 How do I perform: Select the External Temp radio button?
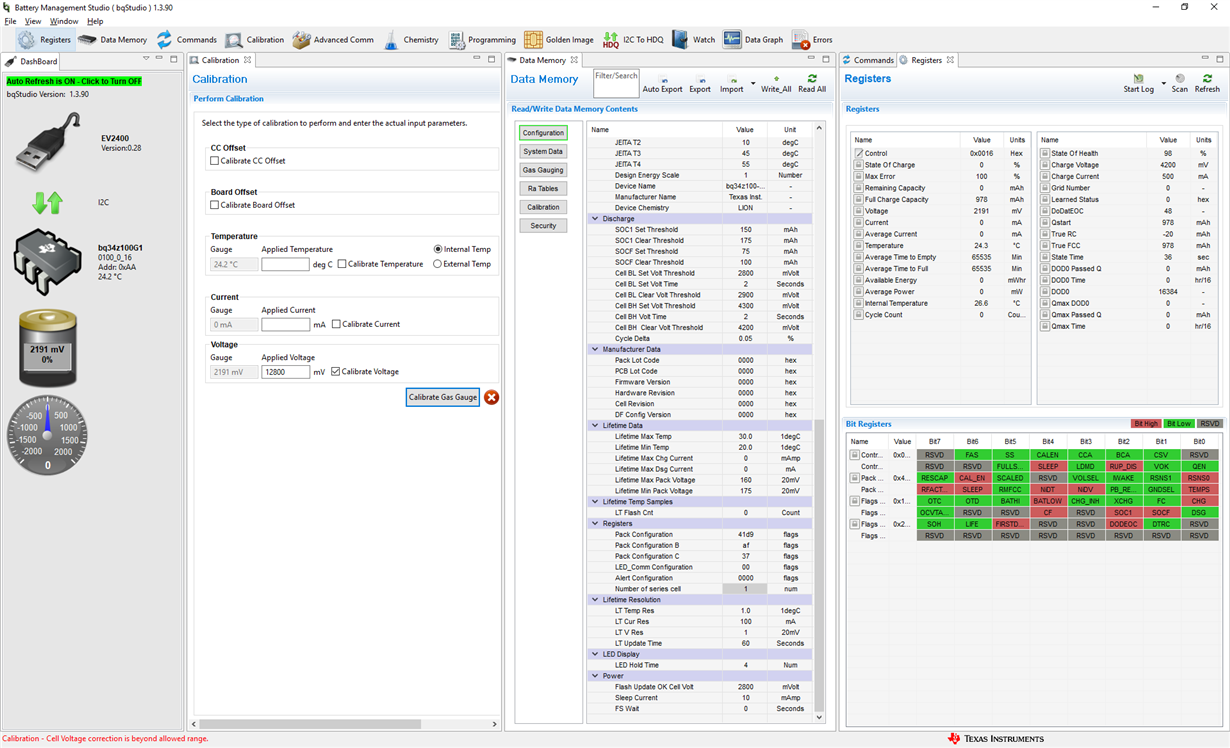click(438, 264)
